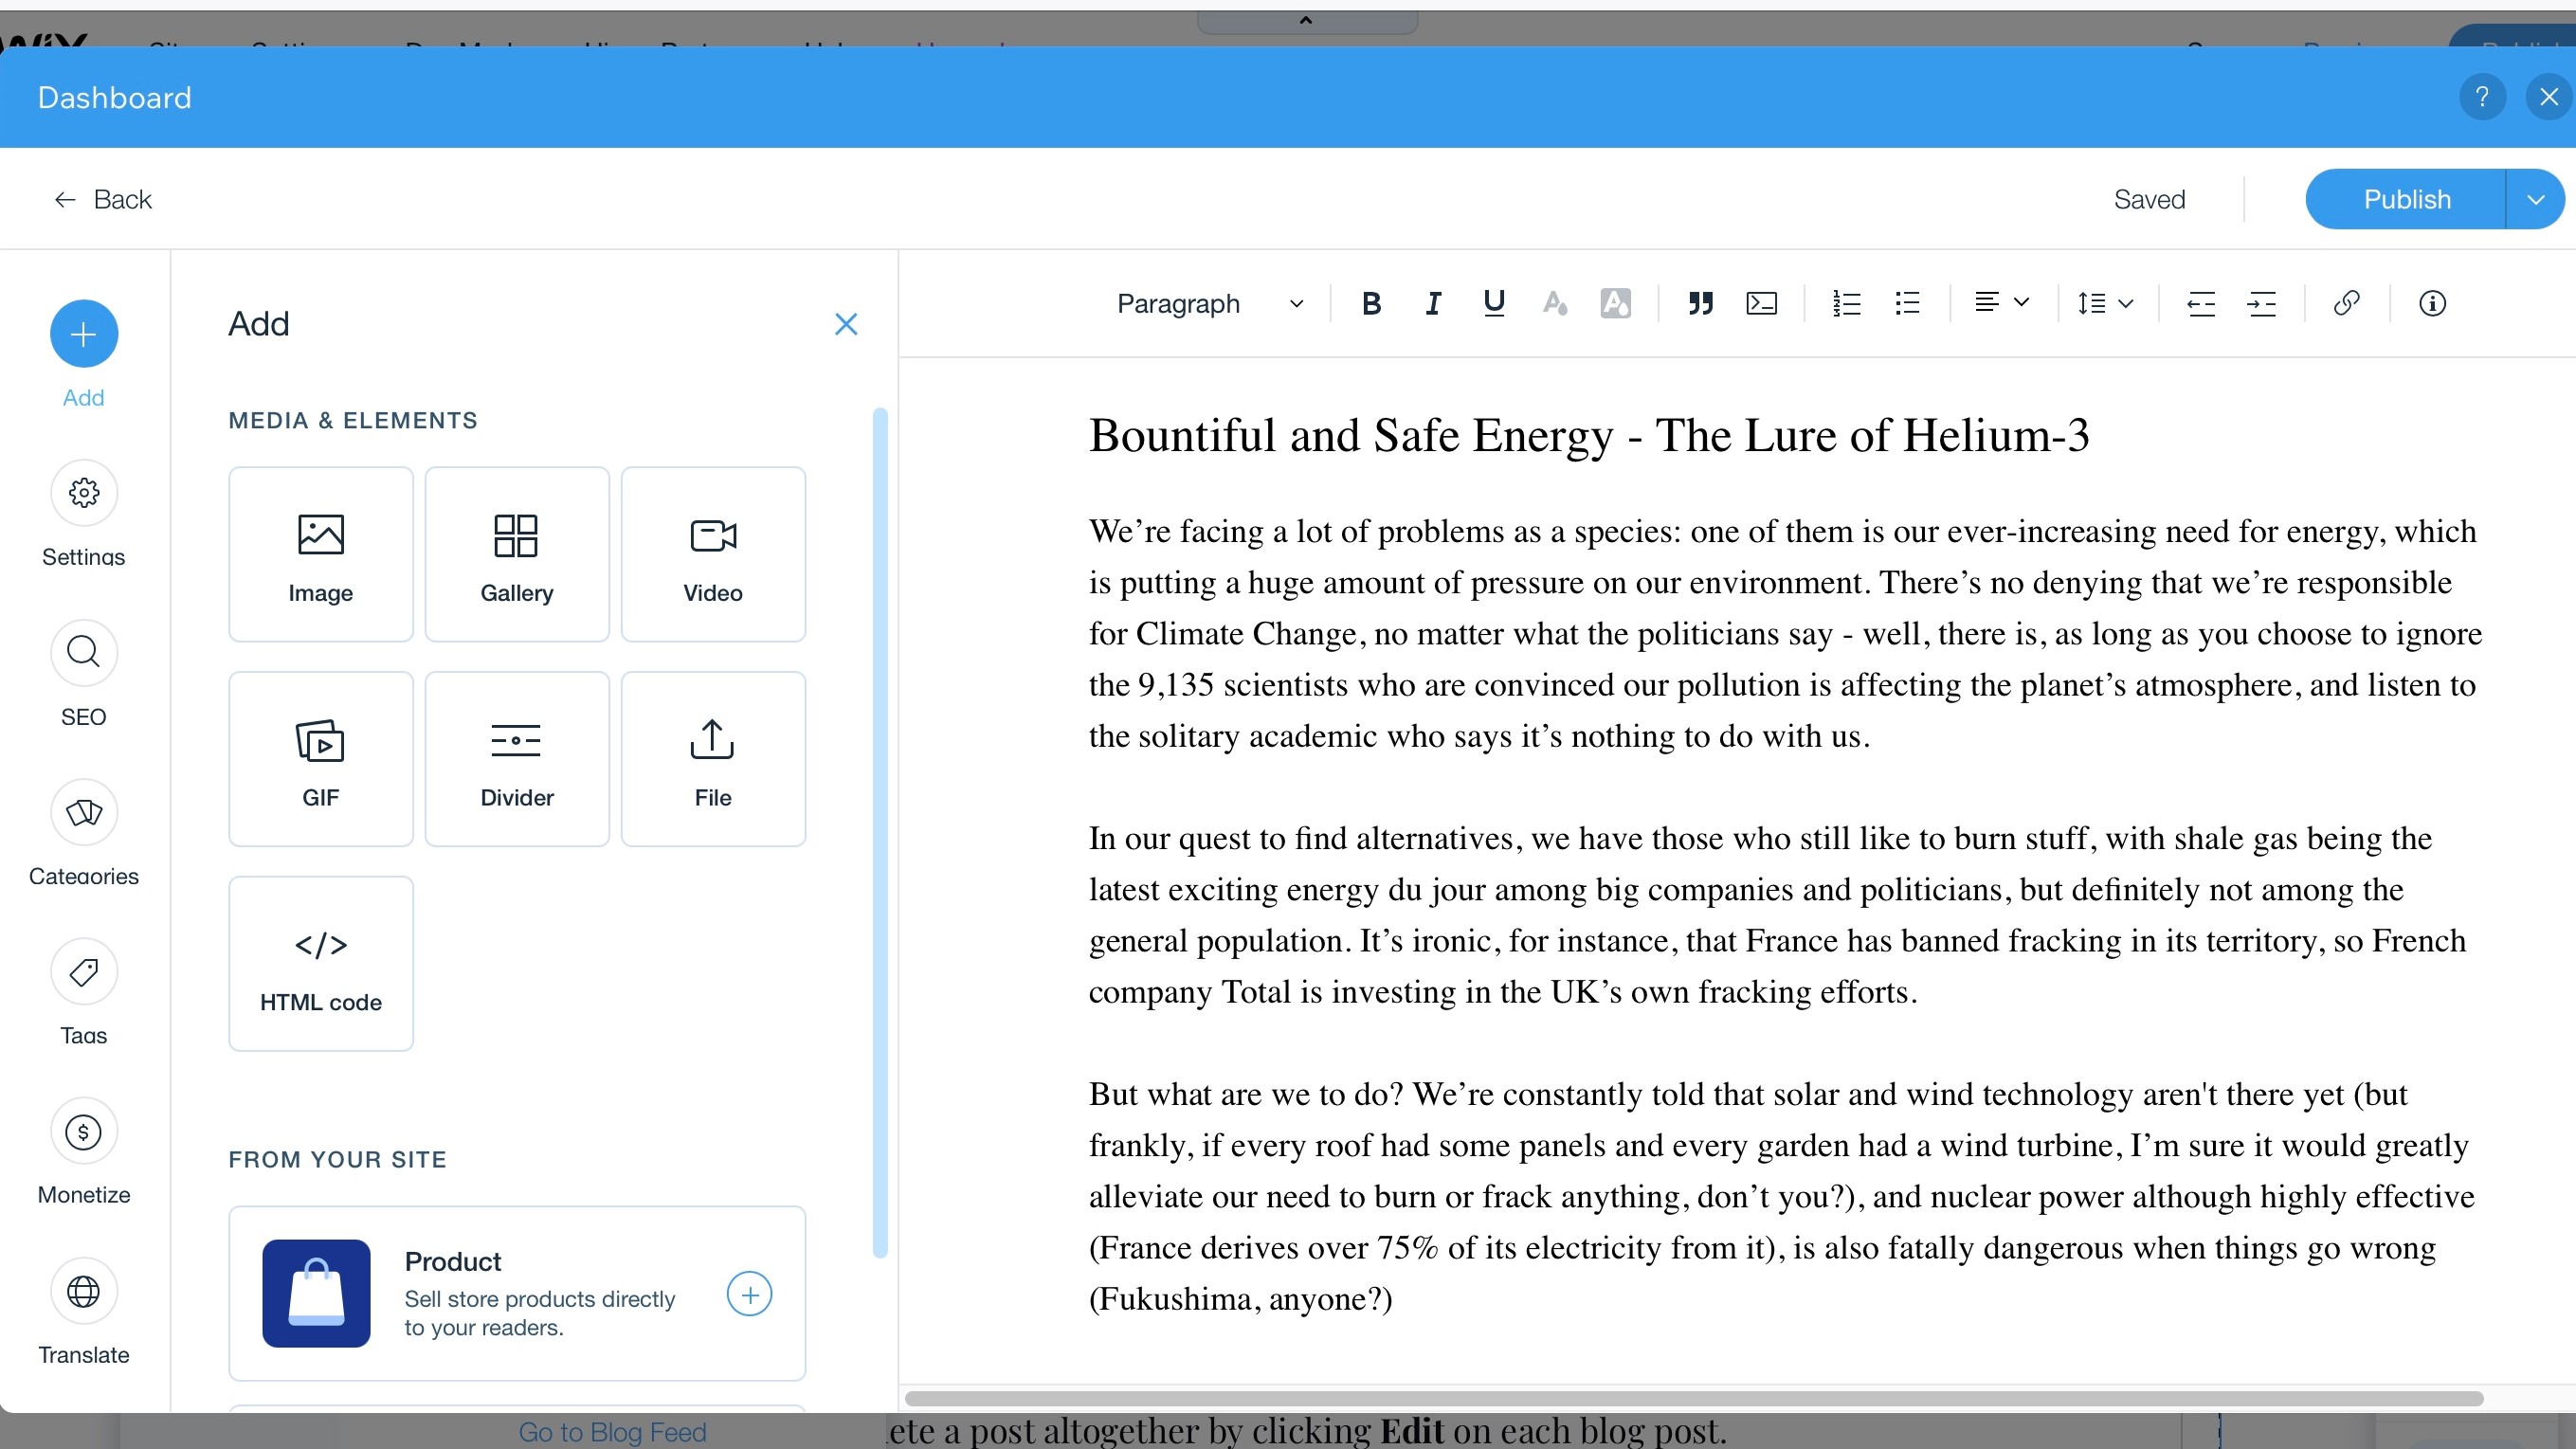The width and height of the screenshot is (2576, 1449).
Task: Apply numbered list formatting
Action: [1847, 303]
